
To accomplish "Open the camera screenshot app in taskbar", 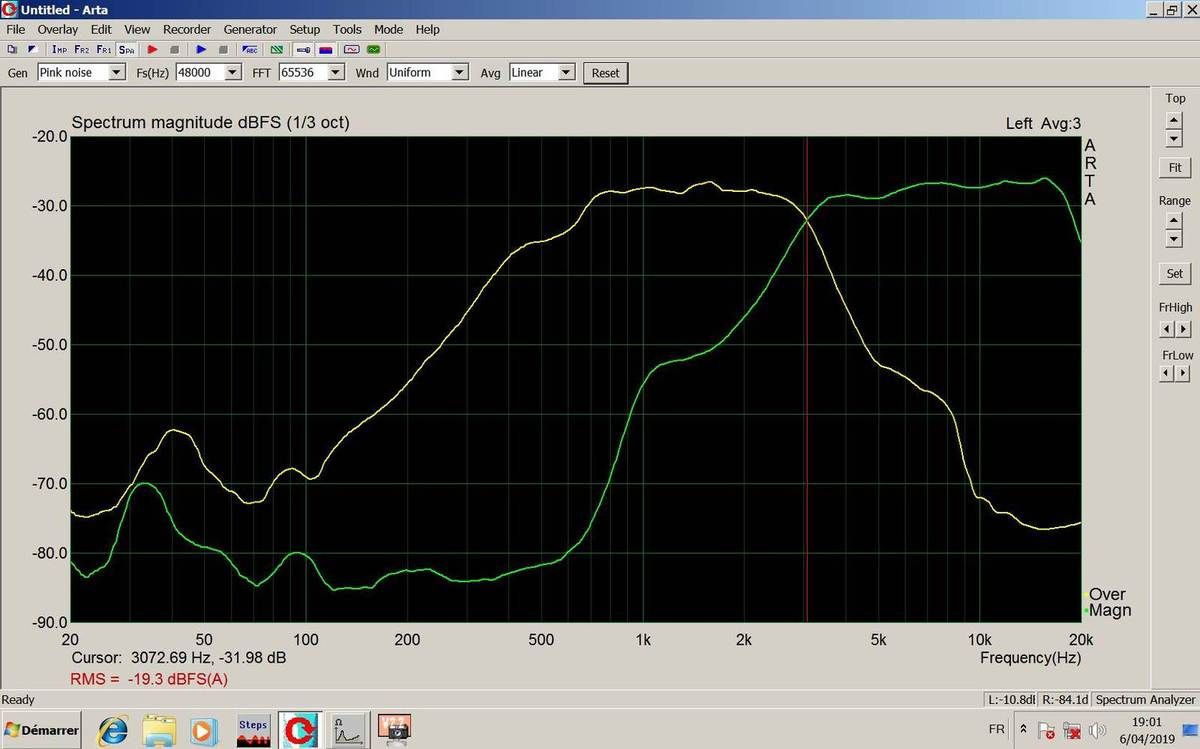I will point(394,730).
